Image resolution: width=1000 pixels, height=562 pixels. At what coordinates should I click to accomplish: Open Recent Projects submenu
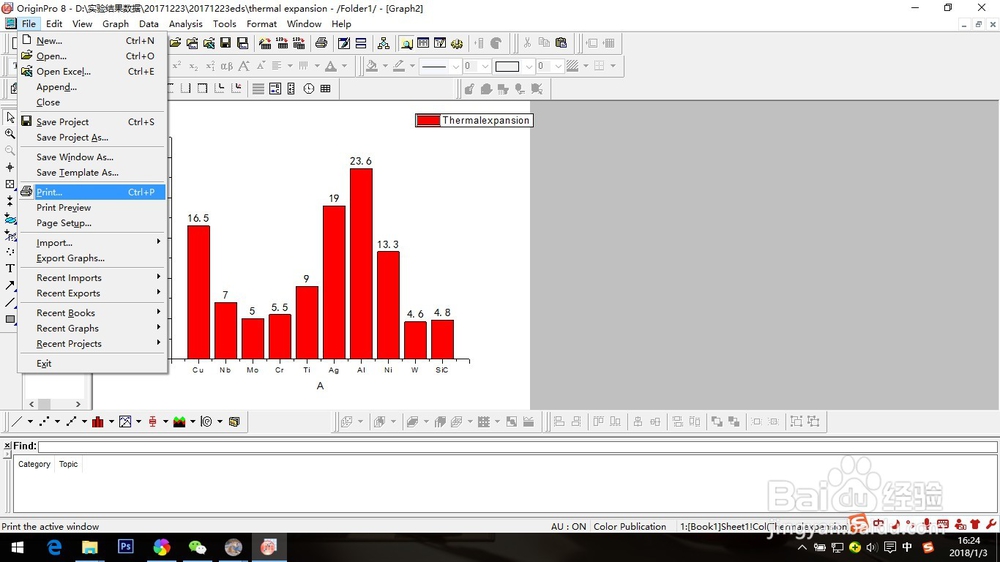(x=92, y=344)
